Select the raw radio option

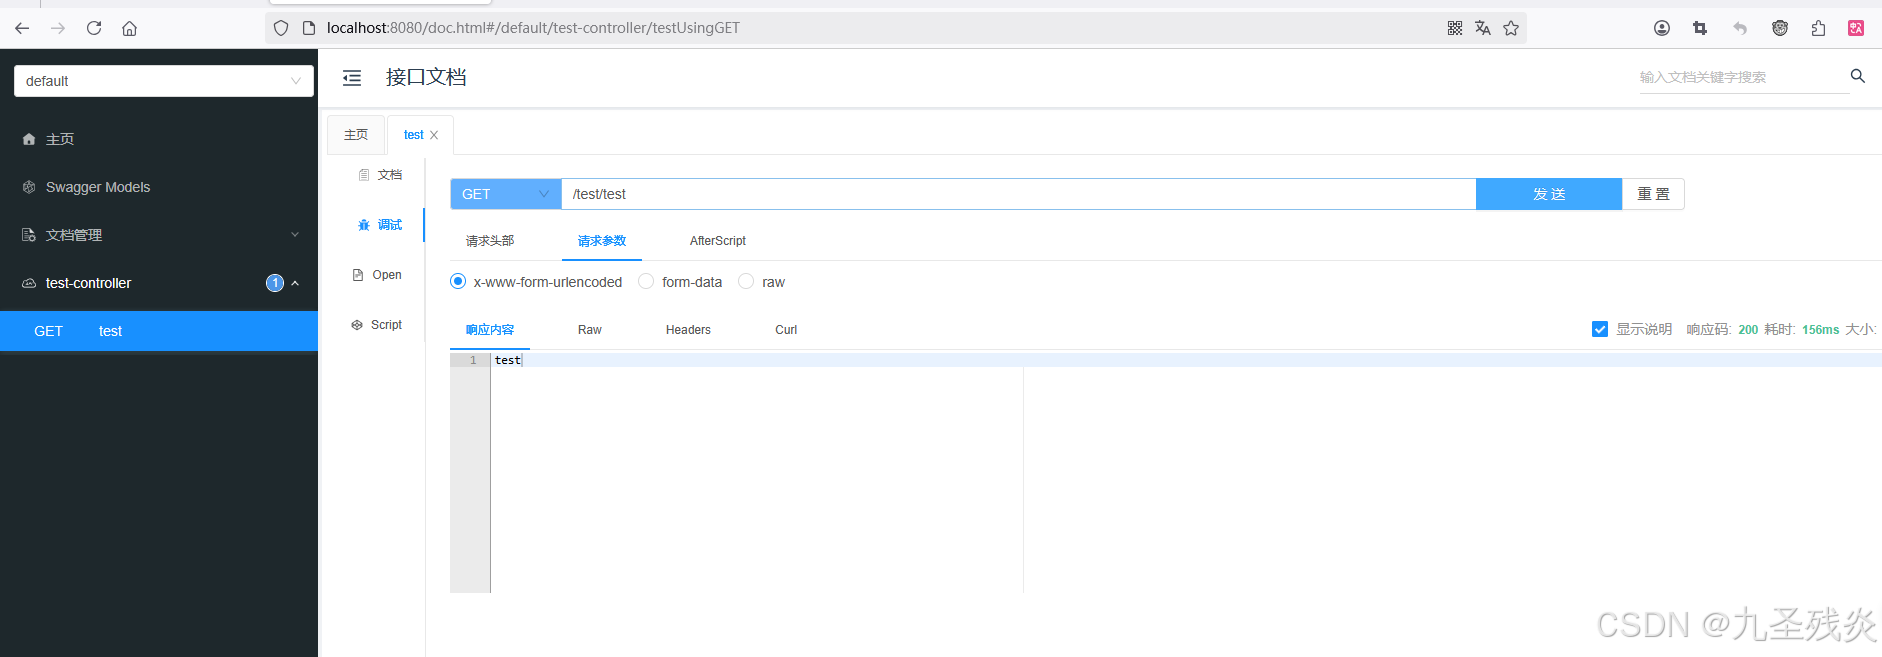coord(746,282)
